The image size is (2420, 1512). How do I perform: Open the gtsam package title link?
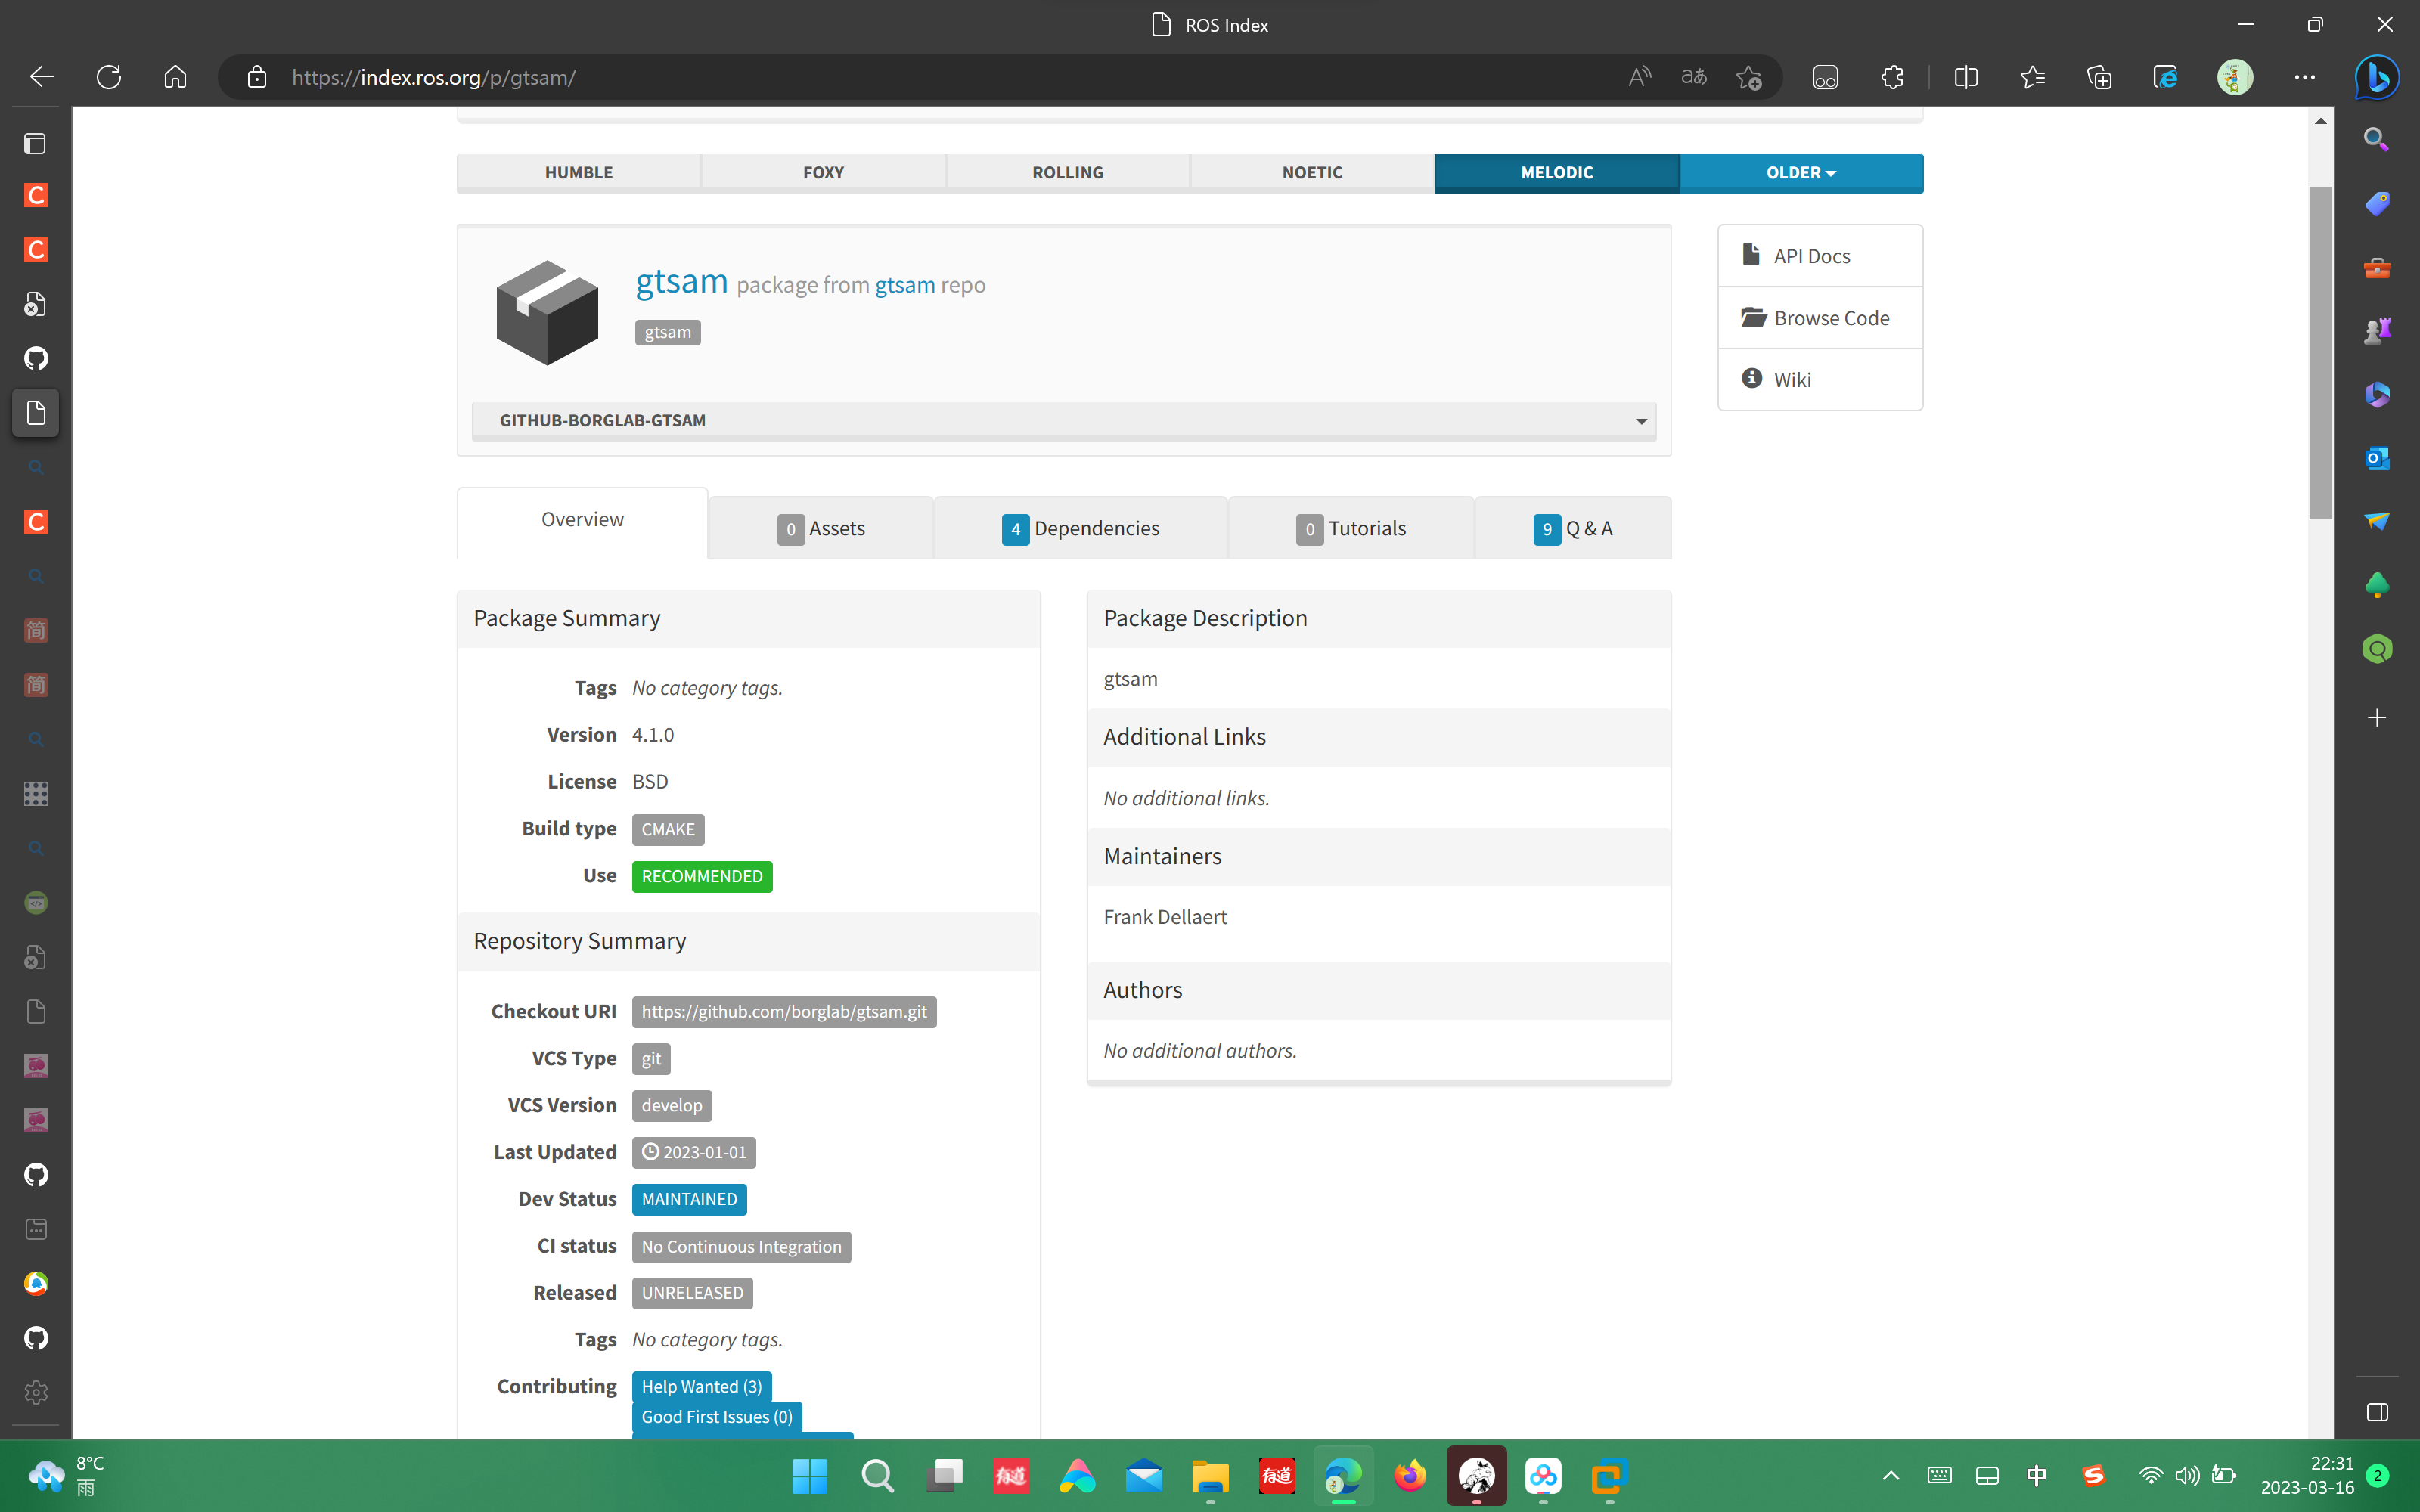(682, 282)
